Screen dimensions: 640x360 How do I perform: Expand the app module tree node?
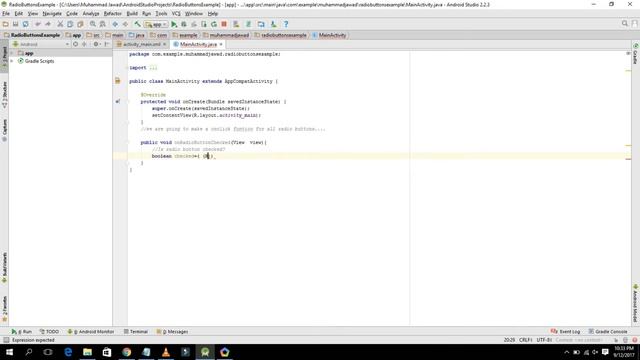click(x=12, y=53)
